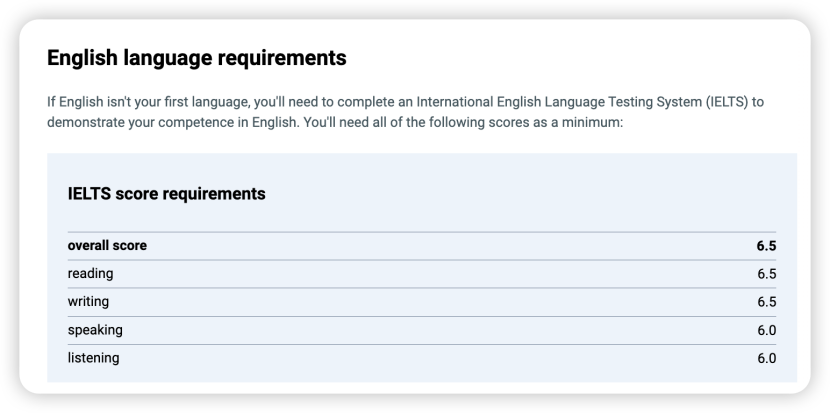Click the IELTS score requirements heading
Screen dimensions: 831x413
click(166, 194)
